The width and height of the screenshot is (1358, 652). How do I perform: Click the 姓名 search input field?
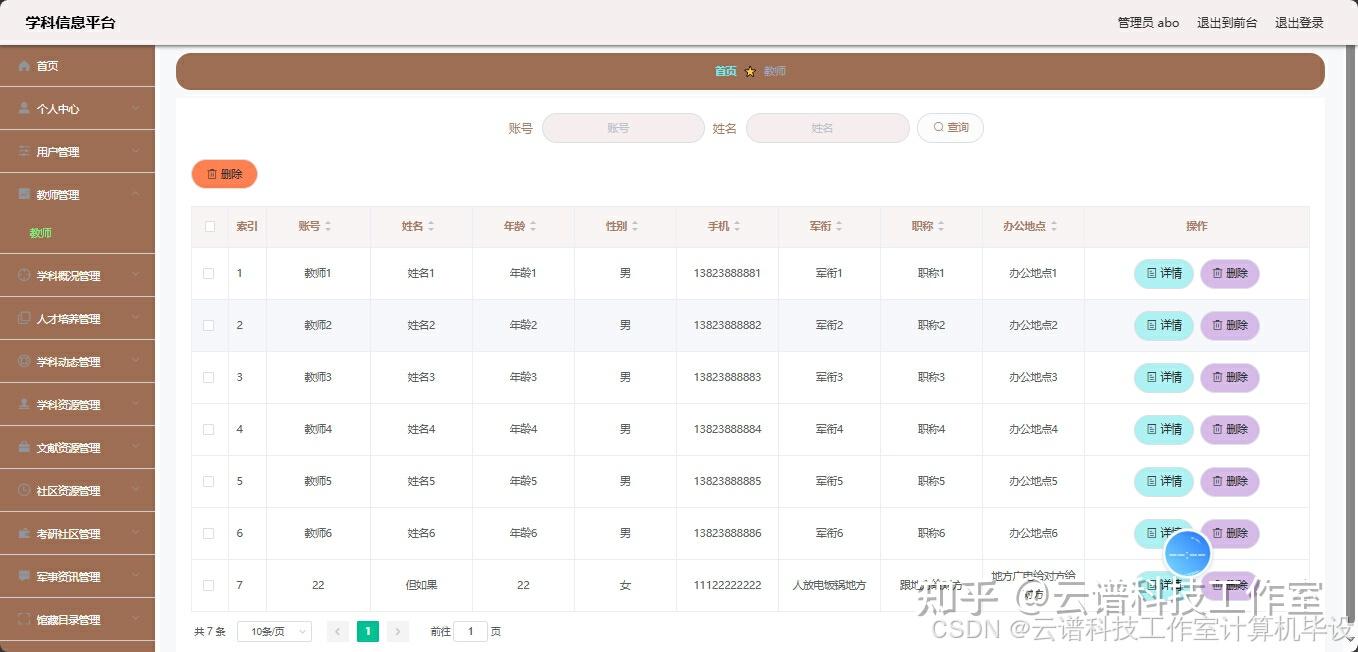[828, 128]
